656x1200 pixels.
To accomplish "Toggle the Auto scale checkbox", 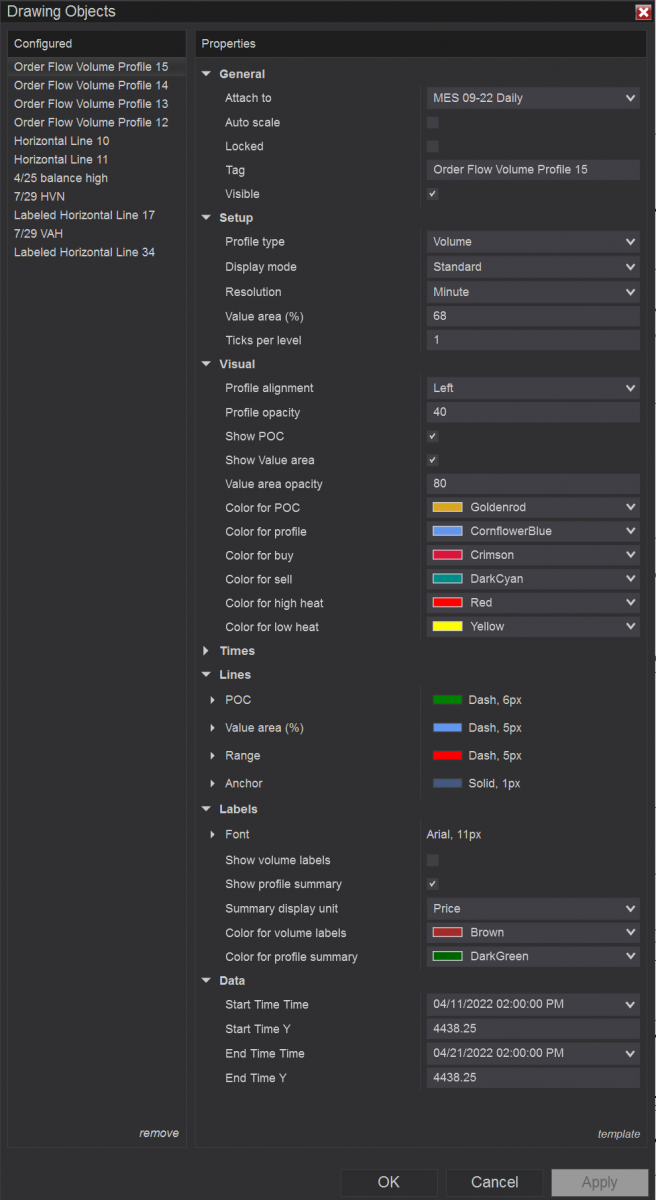I will click(x=433, y=122).
